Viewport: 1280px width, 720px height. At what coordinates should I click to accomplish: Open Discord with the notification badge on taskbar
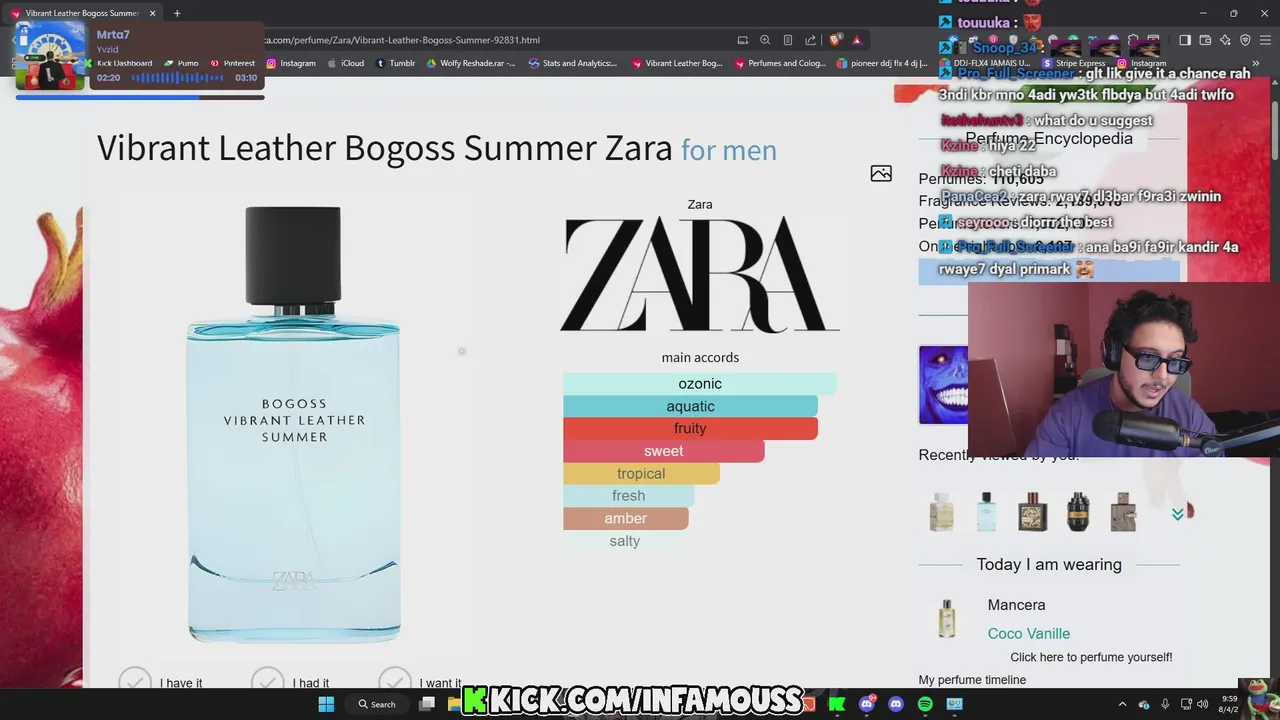(867, 704)
